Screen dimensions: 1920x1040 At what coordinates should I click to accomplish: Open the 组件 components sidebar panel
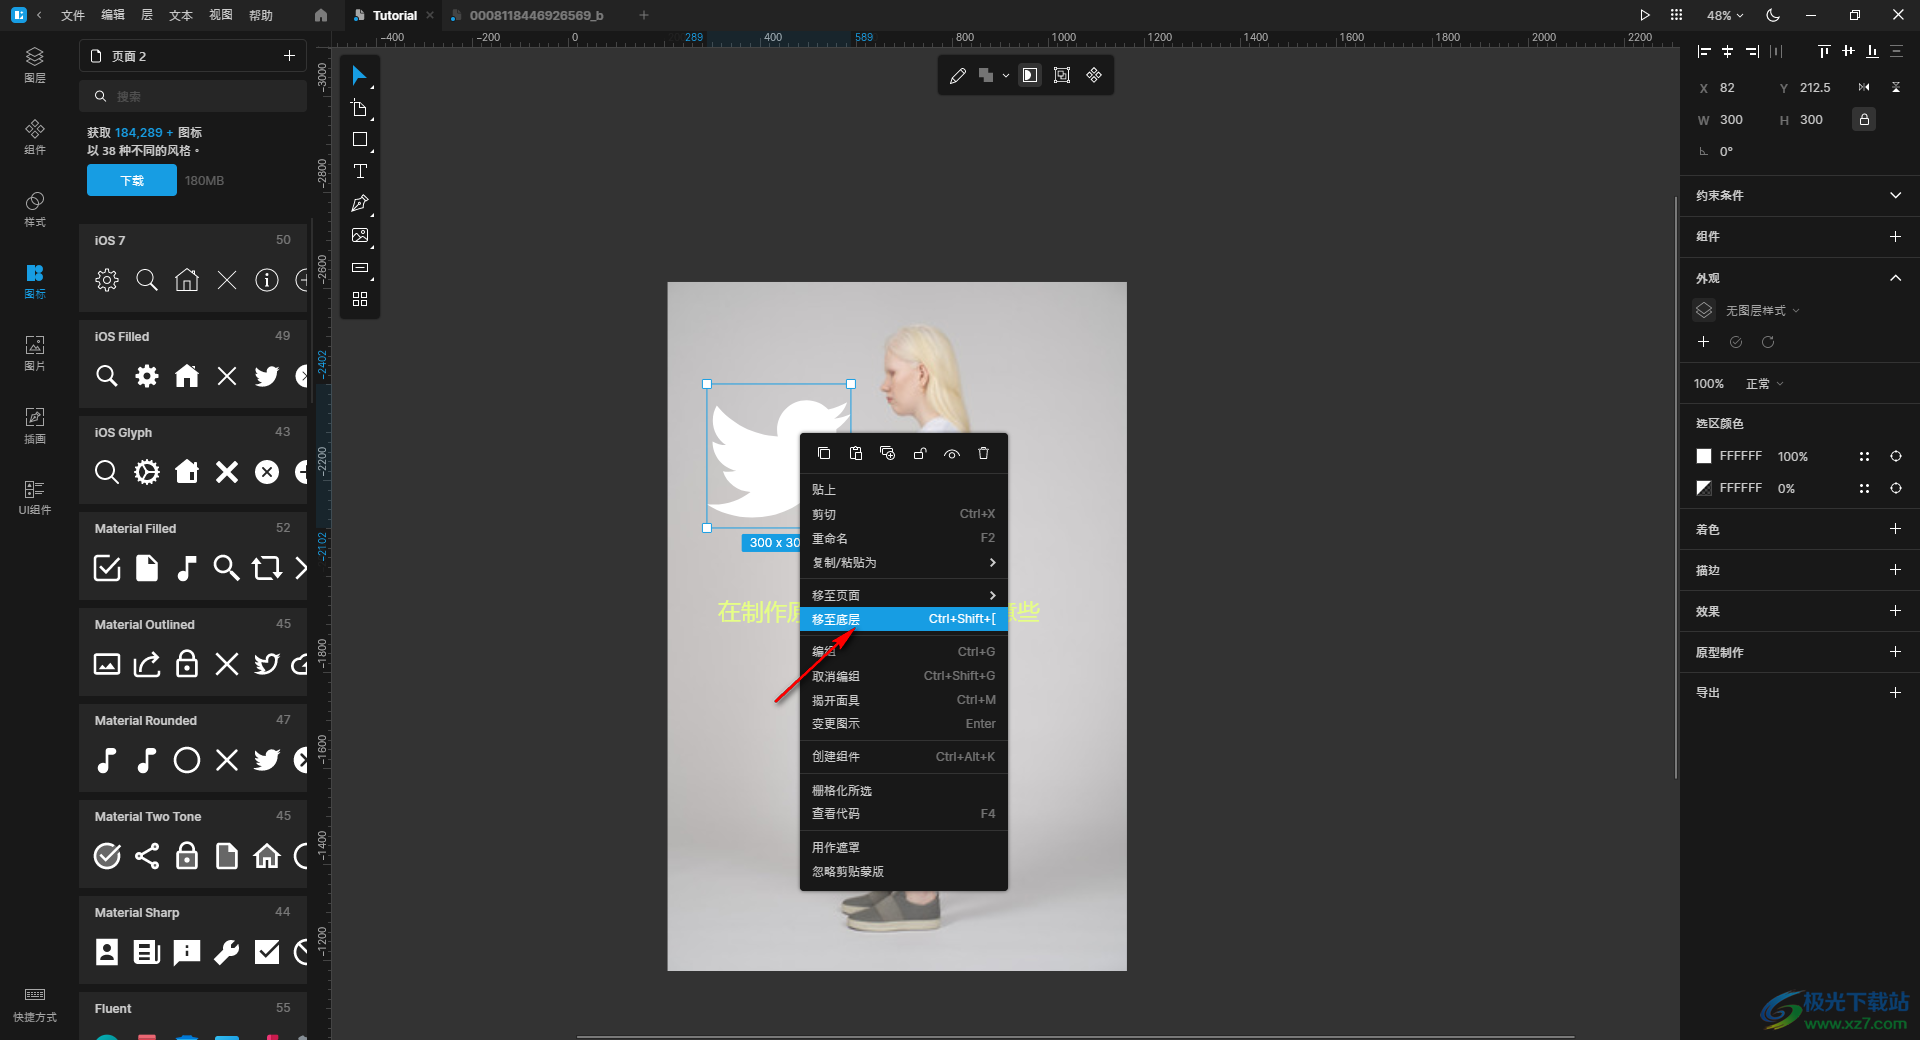point(35,137)
